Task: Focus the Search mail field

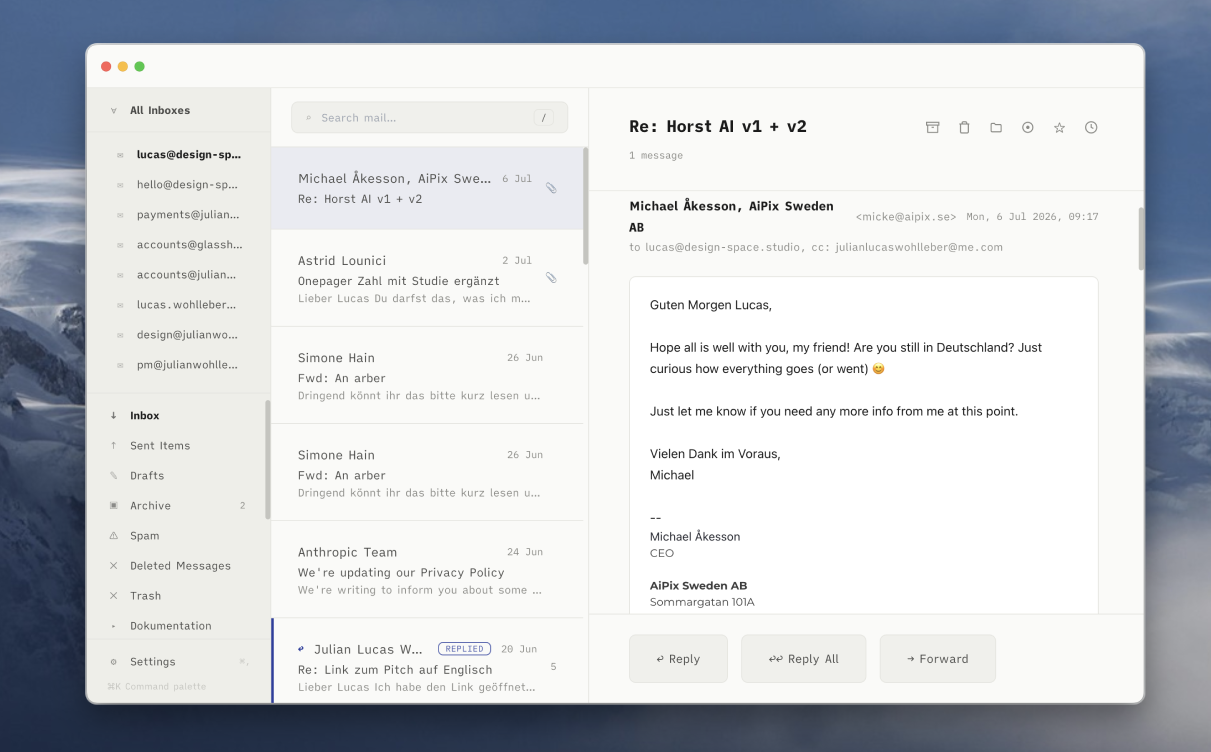Action: click(429, 117)
